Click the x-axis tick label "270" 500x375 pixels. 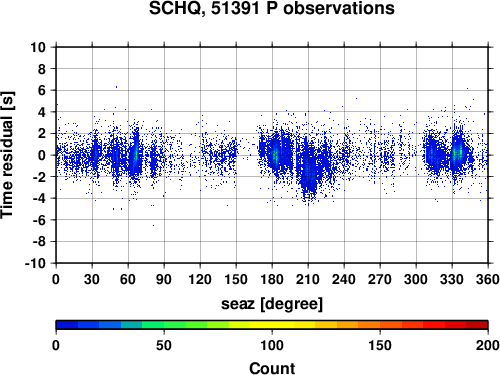coord(380,279)
